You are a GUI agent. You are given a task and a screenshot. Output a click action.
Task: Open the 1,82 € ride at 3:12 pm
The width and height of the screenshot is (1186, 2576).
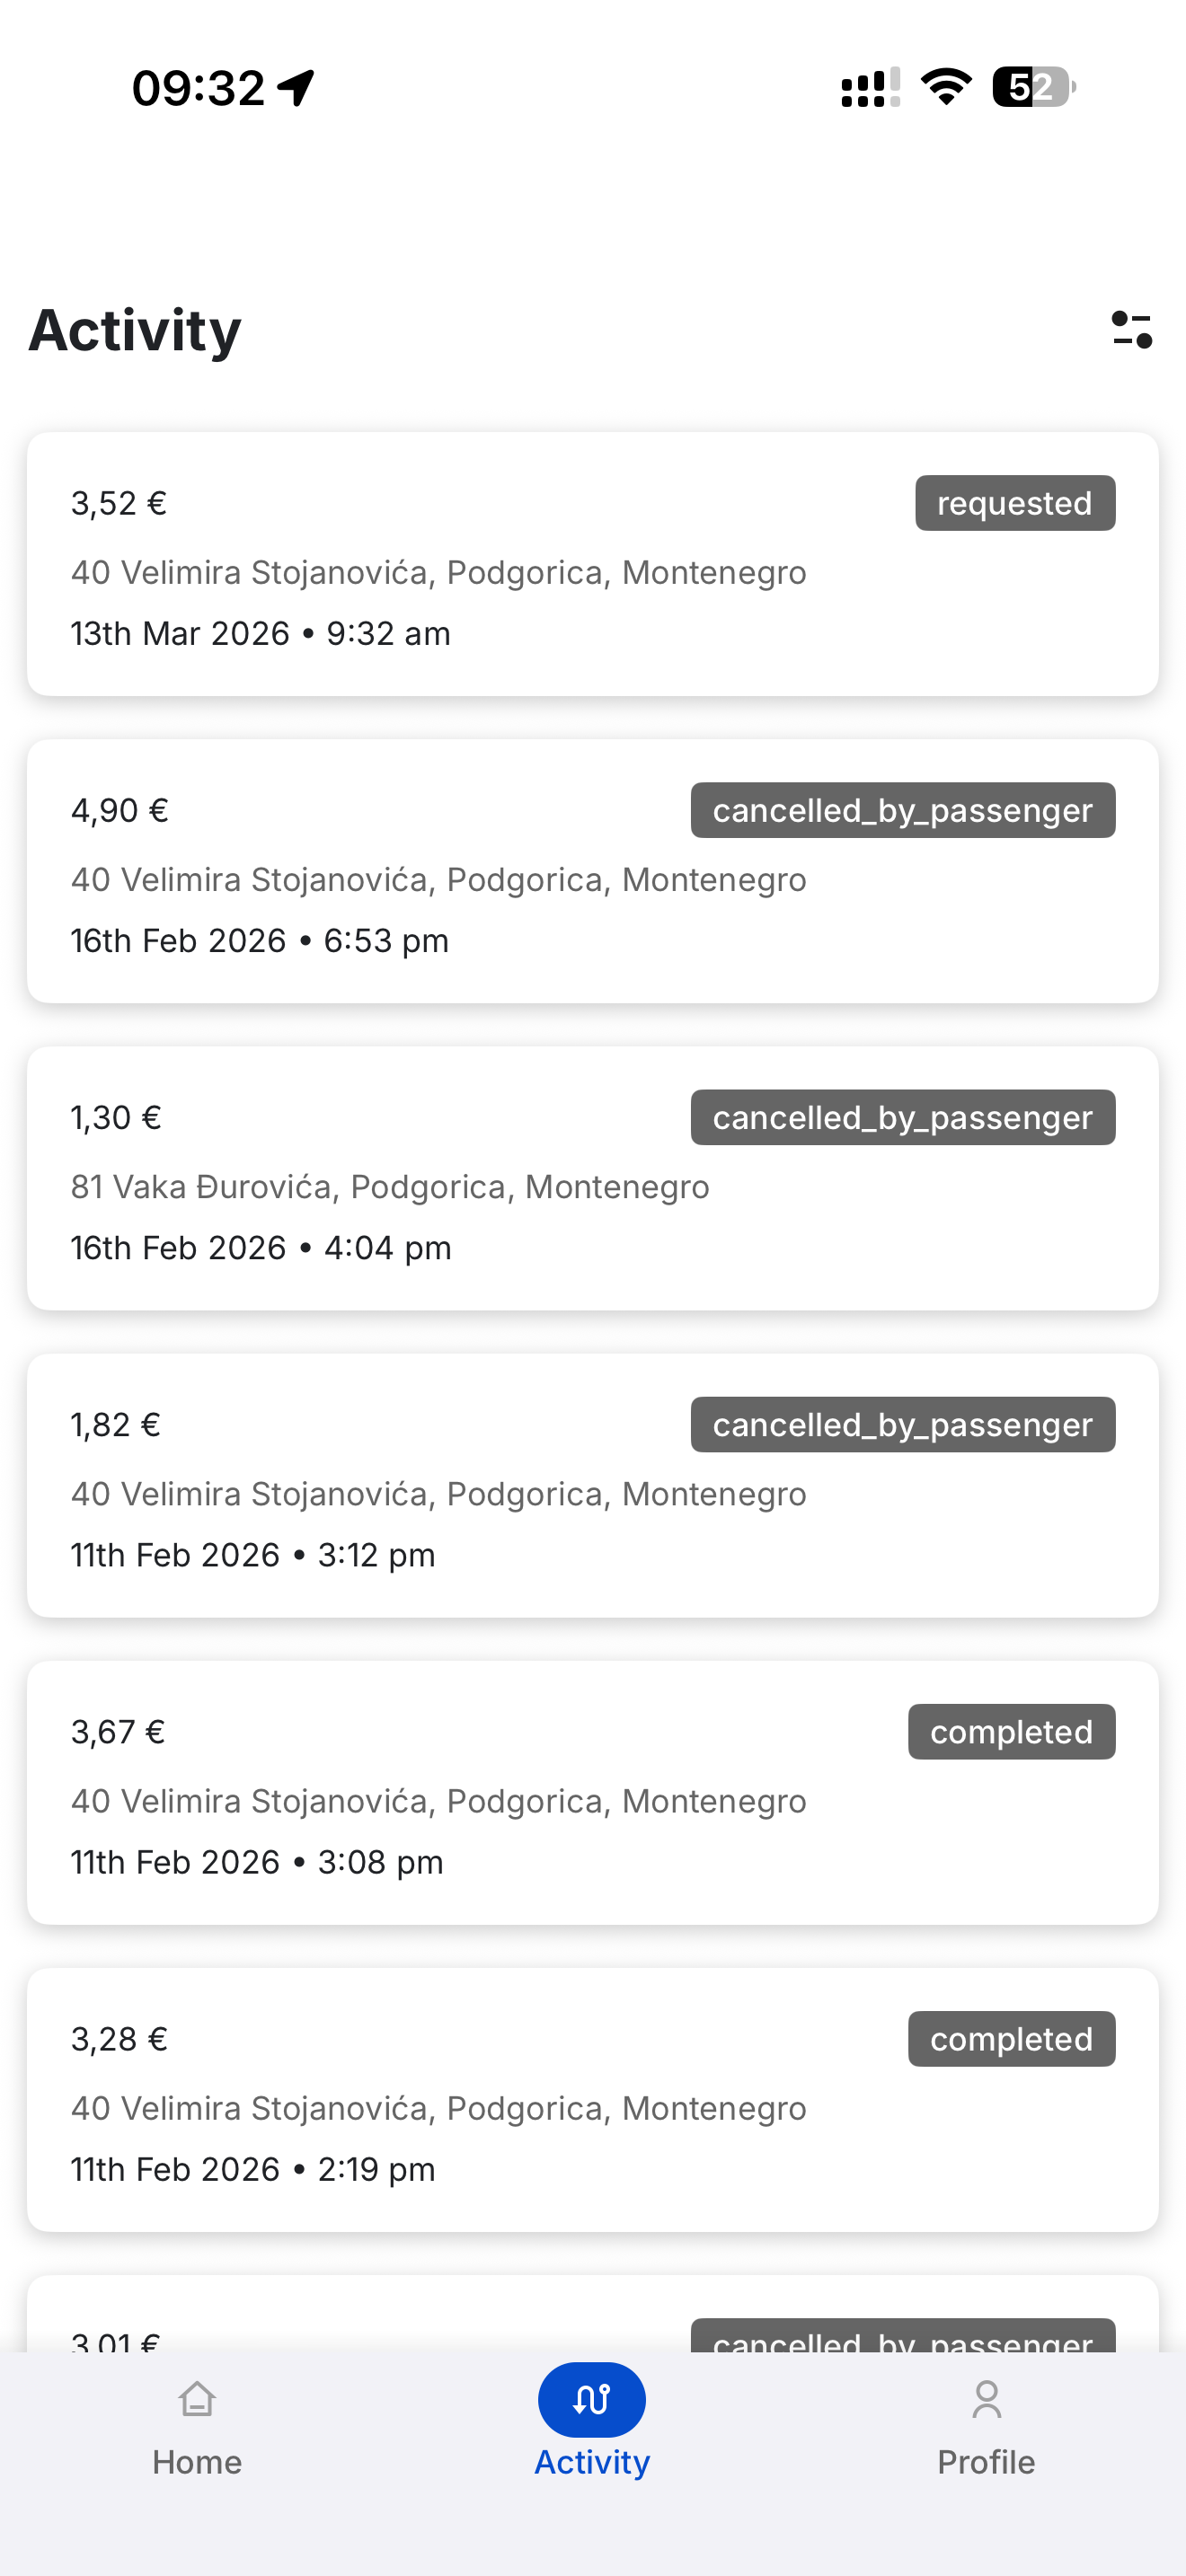click(x=593, y=1485)
